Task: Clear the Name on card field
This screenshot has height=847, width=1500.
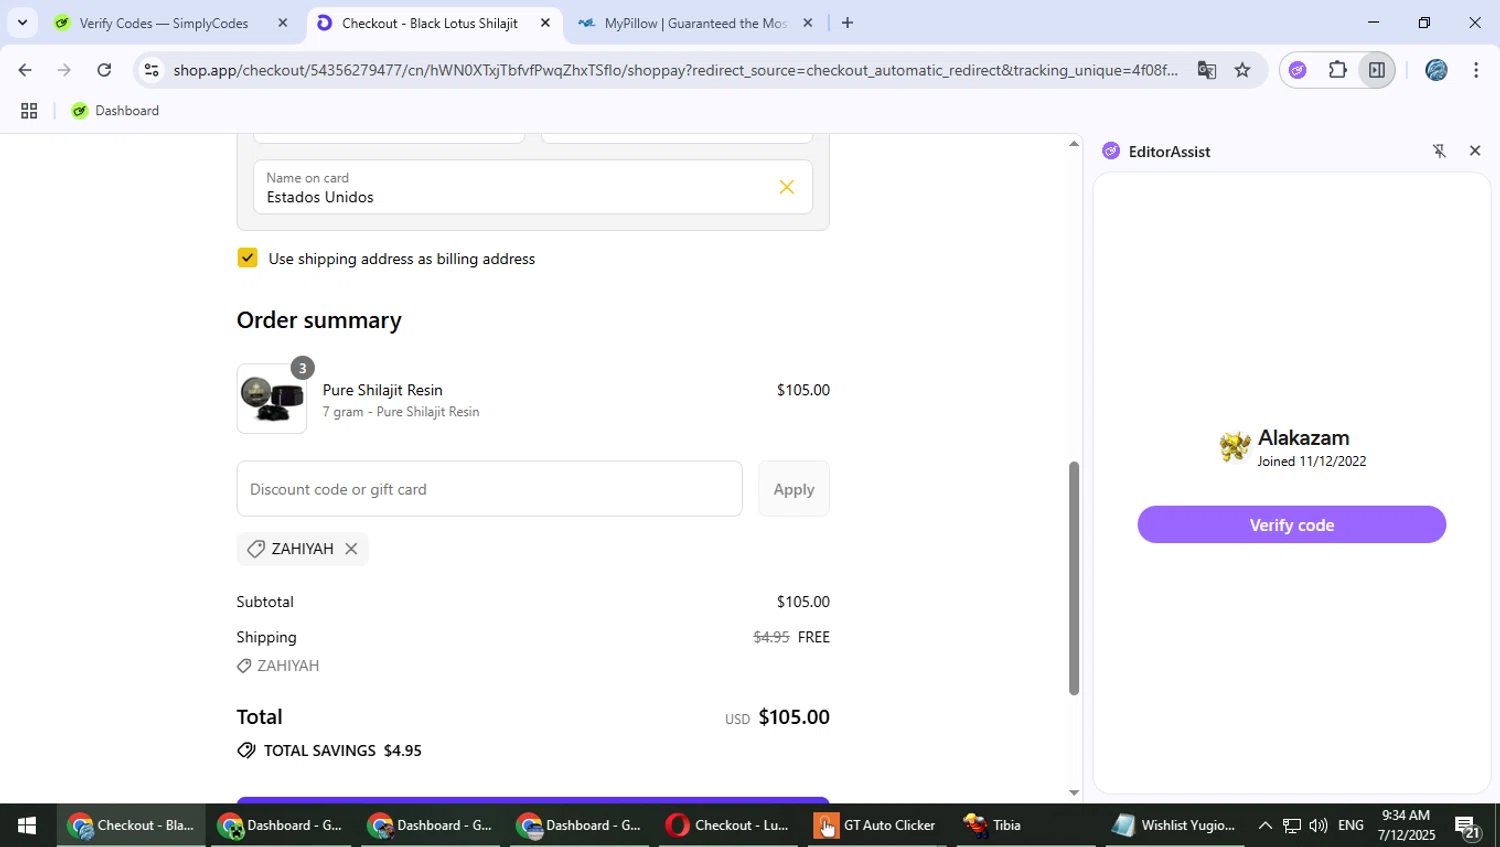Action: (x=787, y=187)
